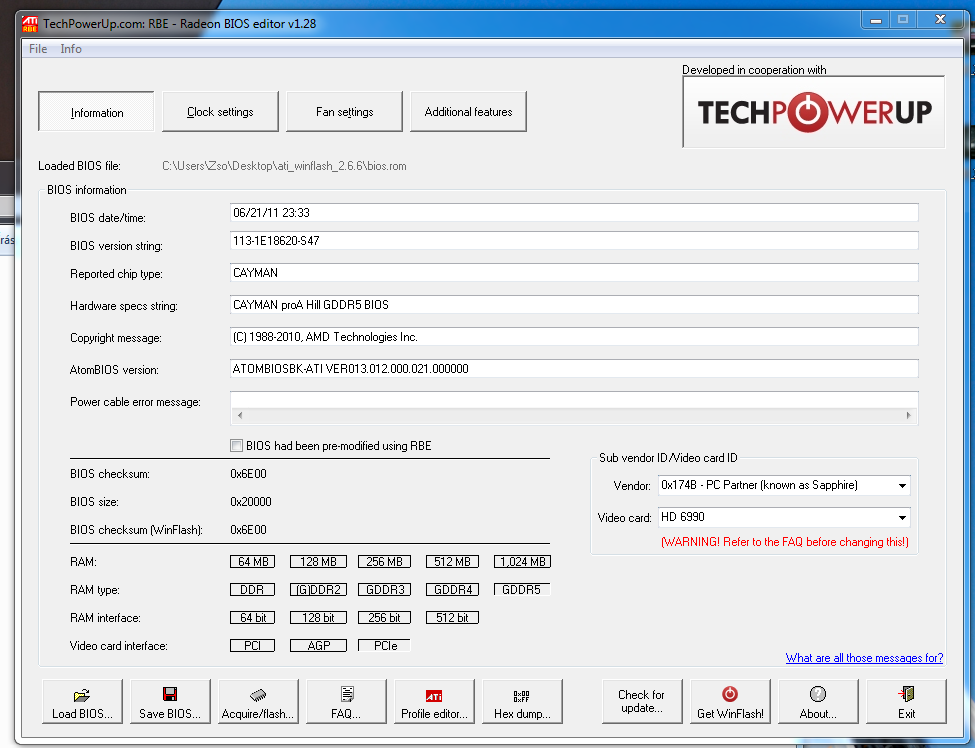Screen dimensions: 975x748
Task: Click the Hardware specs string field
Action: pyautogui.click(x=574, y=305)
